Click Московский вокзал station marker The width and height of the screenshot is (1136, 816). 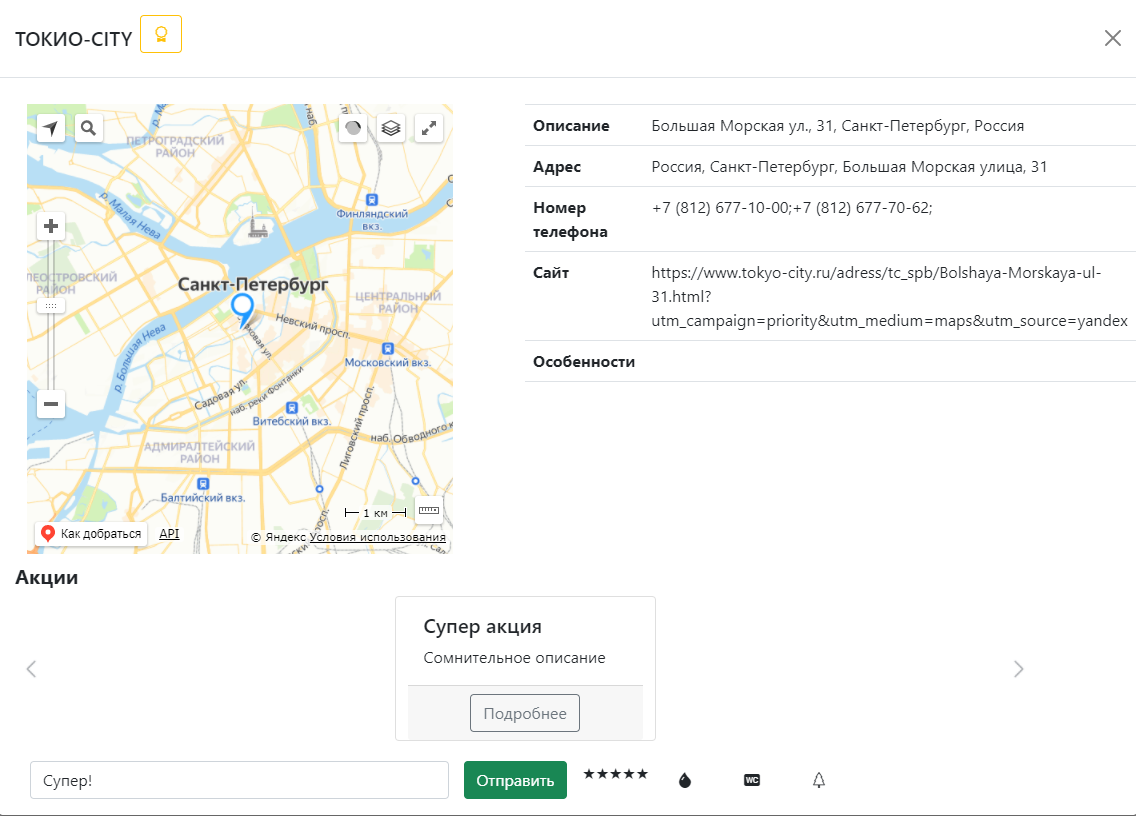click(x=388, y=349)
